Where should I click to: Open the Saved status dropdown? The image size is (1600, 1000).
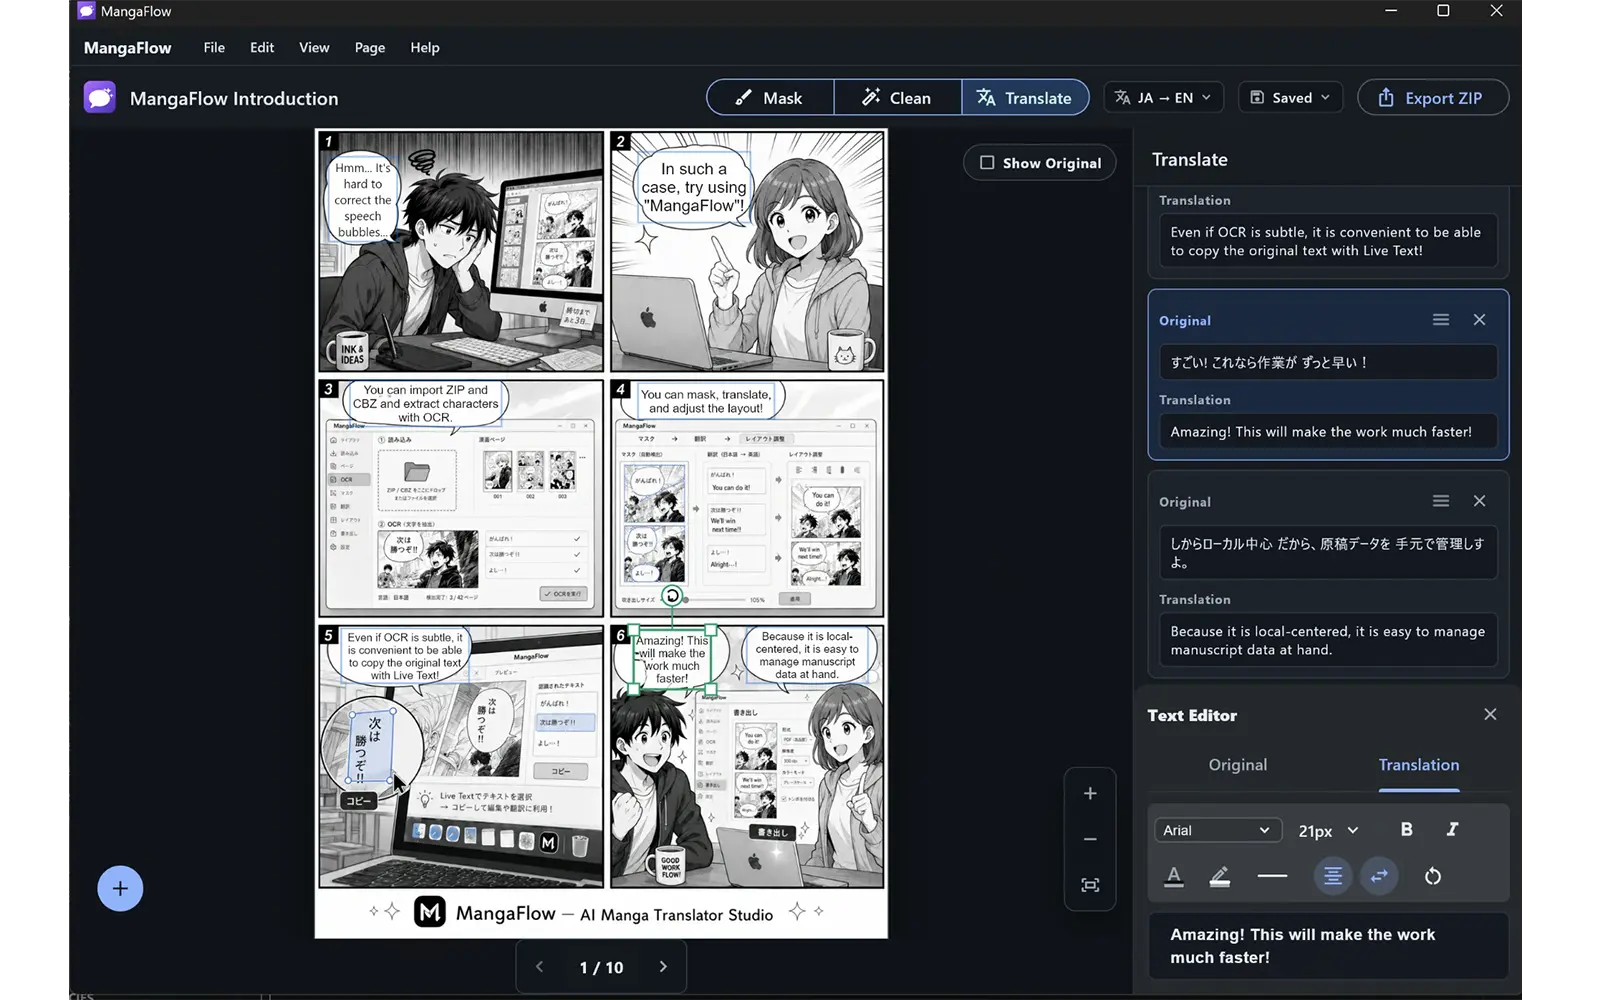click(x=1290, y=98)
